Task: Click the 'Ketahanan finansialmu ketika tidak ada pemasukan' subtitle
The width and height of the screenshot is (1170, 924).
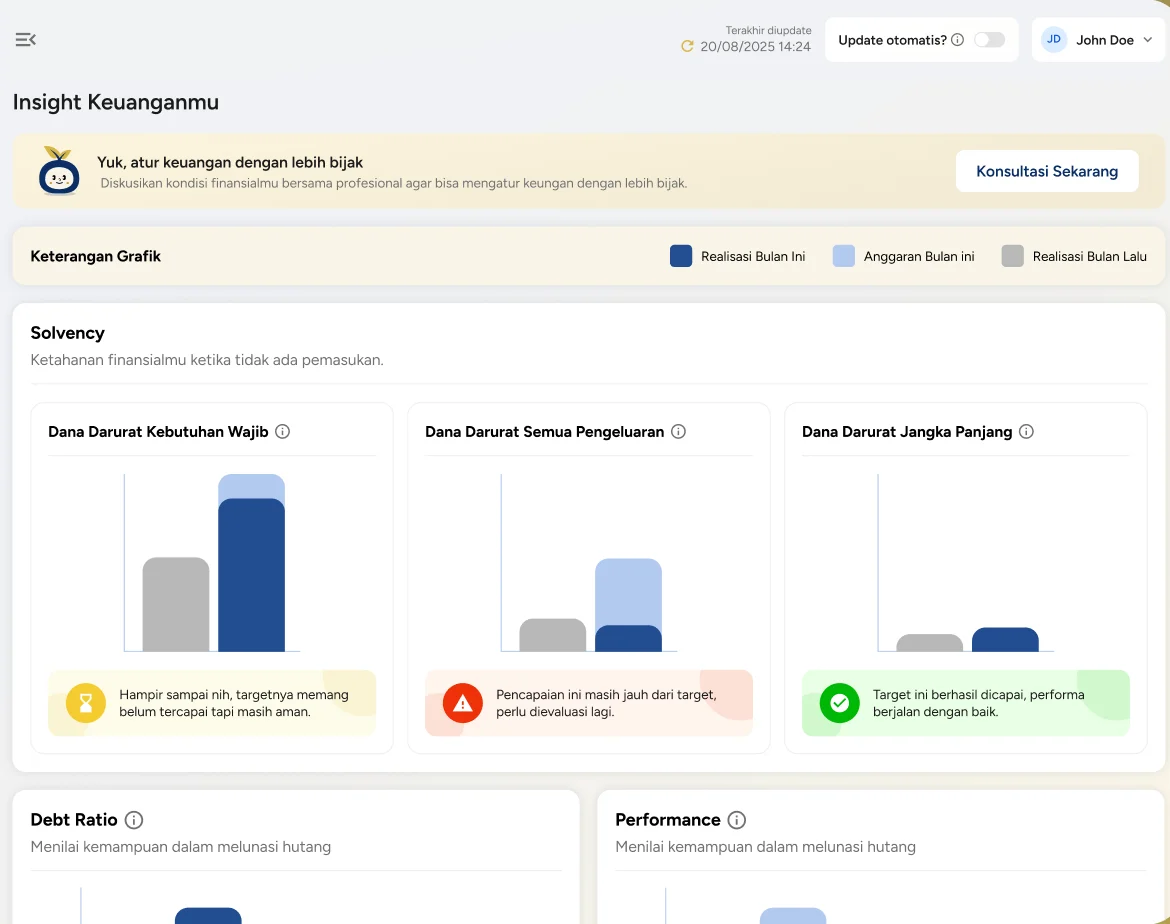Action: click(207, 360)
